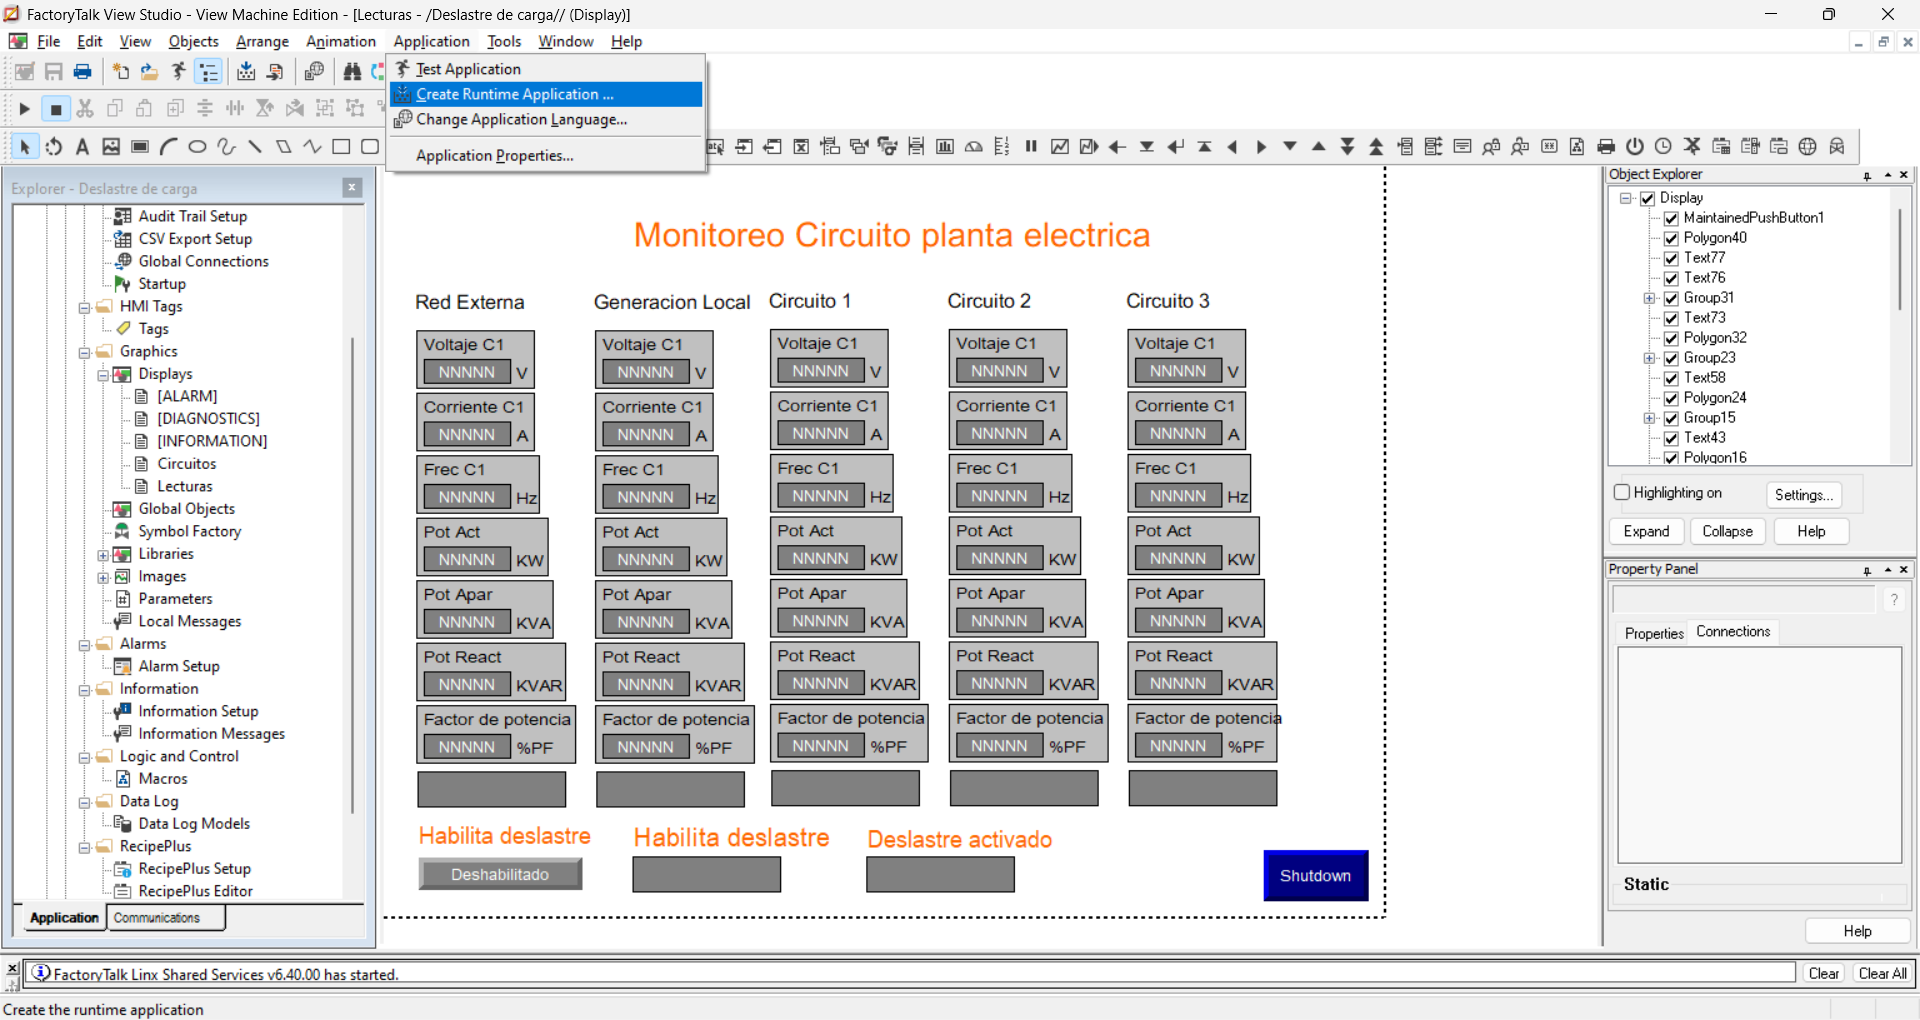Viewport: 1920px width, 1020px height.
Task: Click the binoculars Find icon
Action: 352,72
